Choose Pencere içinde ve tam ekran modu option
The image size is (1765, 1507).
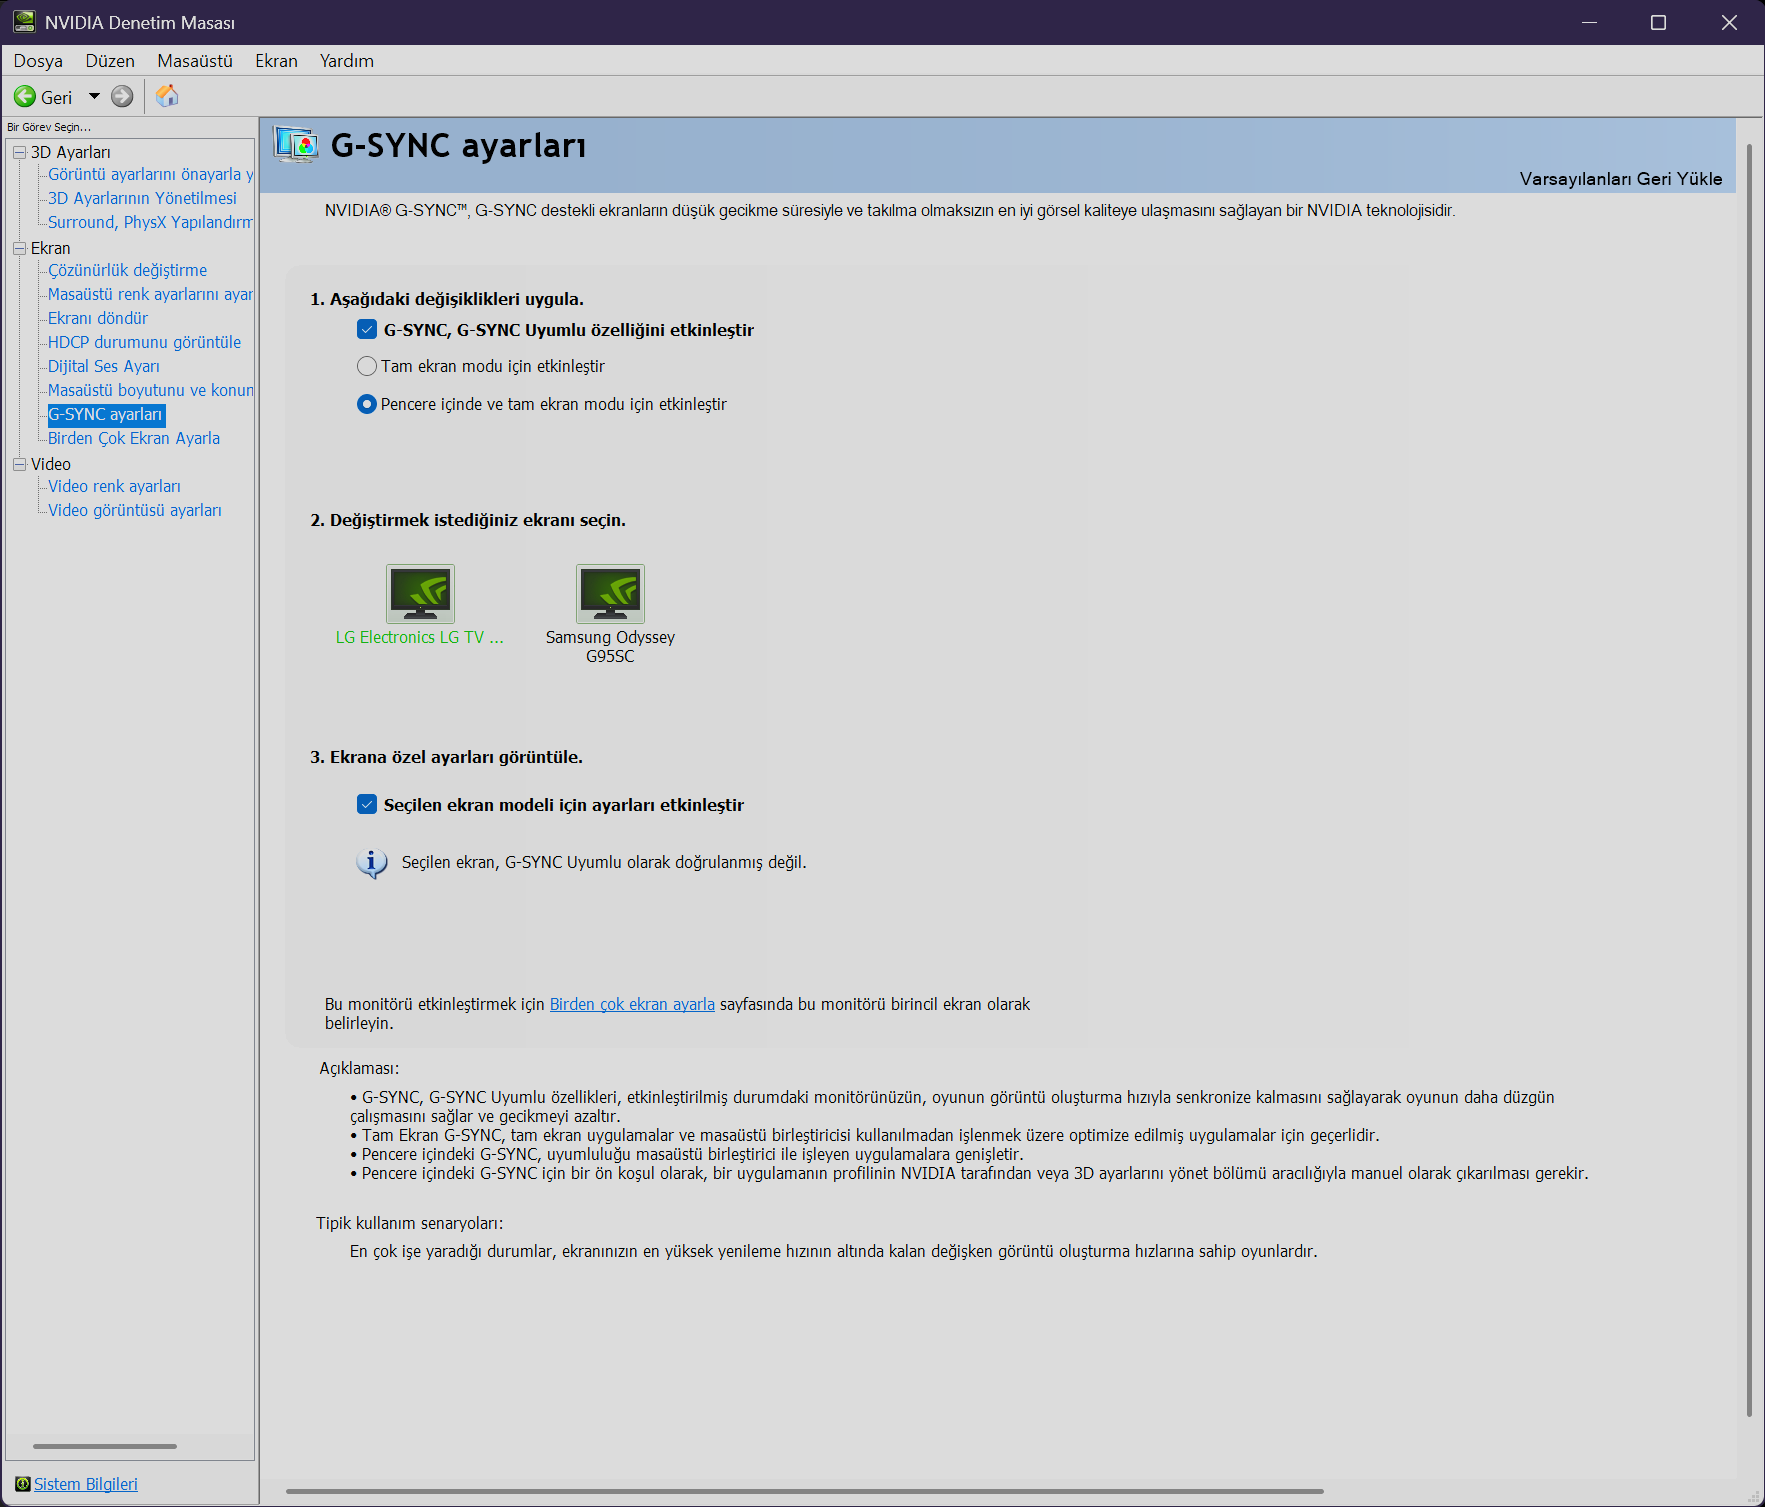[x=367, y=404]
